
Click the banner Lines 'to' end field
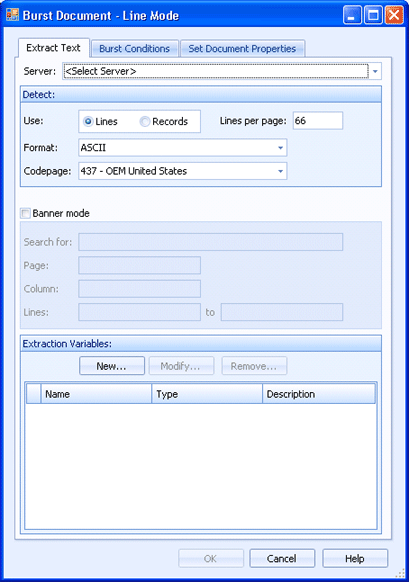coord(282,312)
